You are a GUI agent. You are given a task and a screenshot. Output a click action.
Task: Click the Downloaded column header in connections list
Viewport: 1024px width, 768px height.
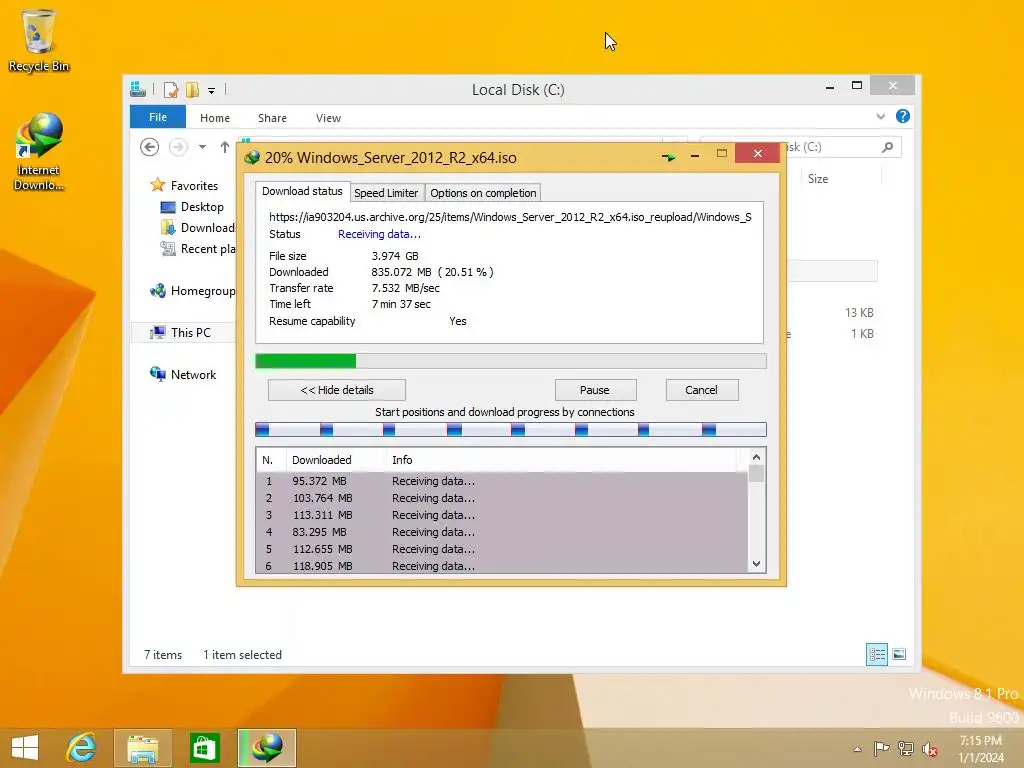click(336, 460)
